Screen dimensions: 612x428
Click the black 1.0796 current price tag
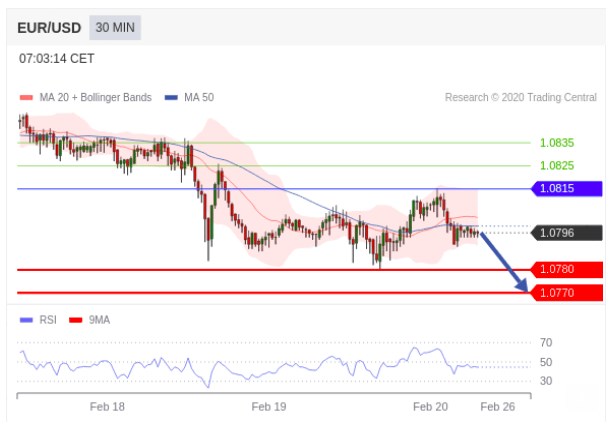click(568, 233)
